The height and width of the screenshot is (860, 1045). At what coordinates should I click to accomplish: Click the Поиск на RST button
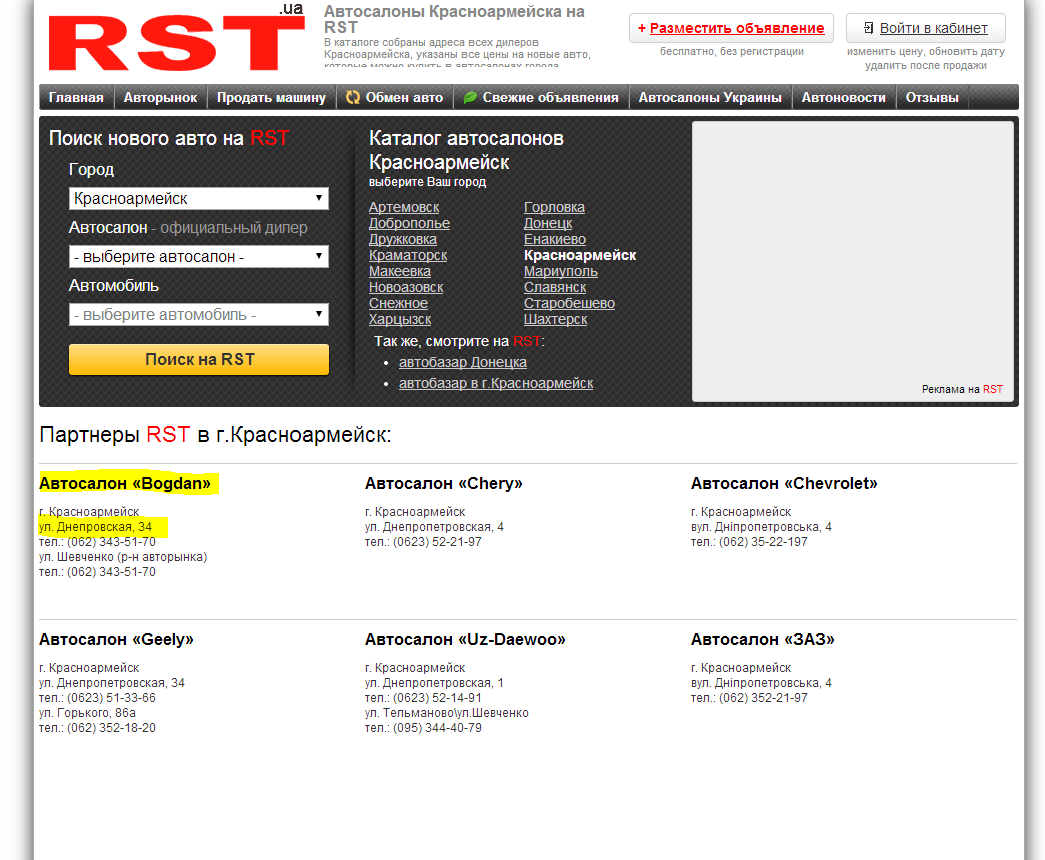coord(199,359)
